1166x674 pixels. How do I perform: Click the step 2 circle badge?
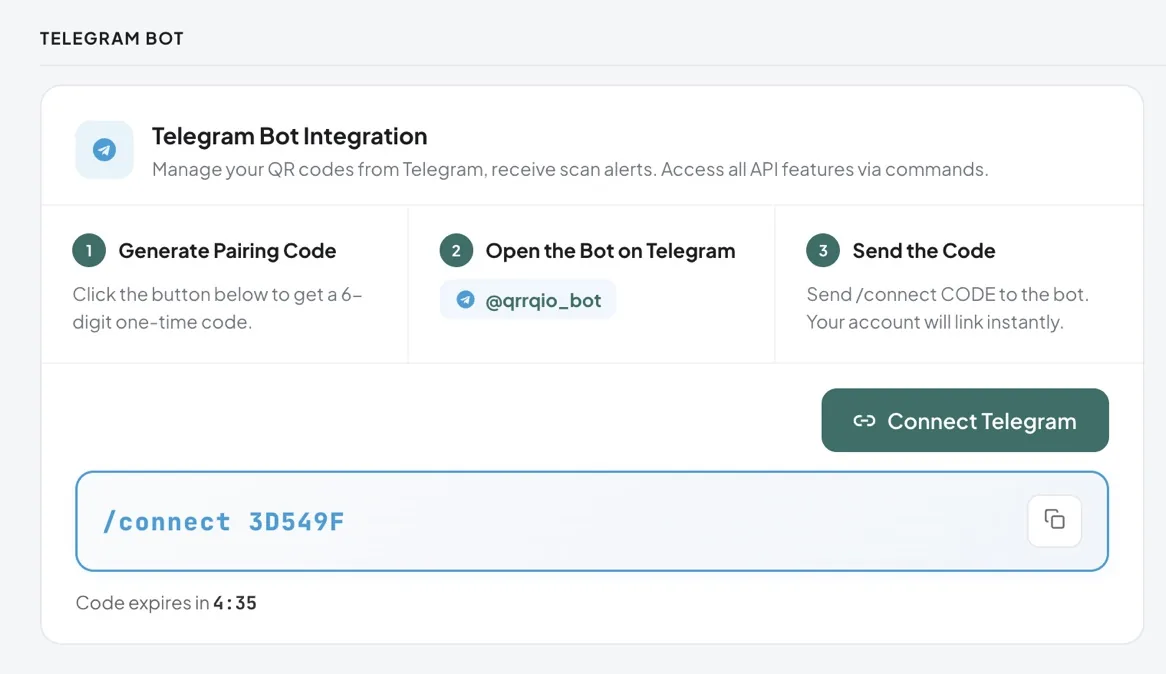[x=456, y=251]
